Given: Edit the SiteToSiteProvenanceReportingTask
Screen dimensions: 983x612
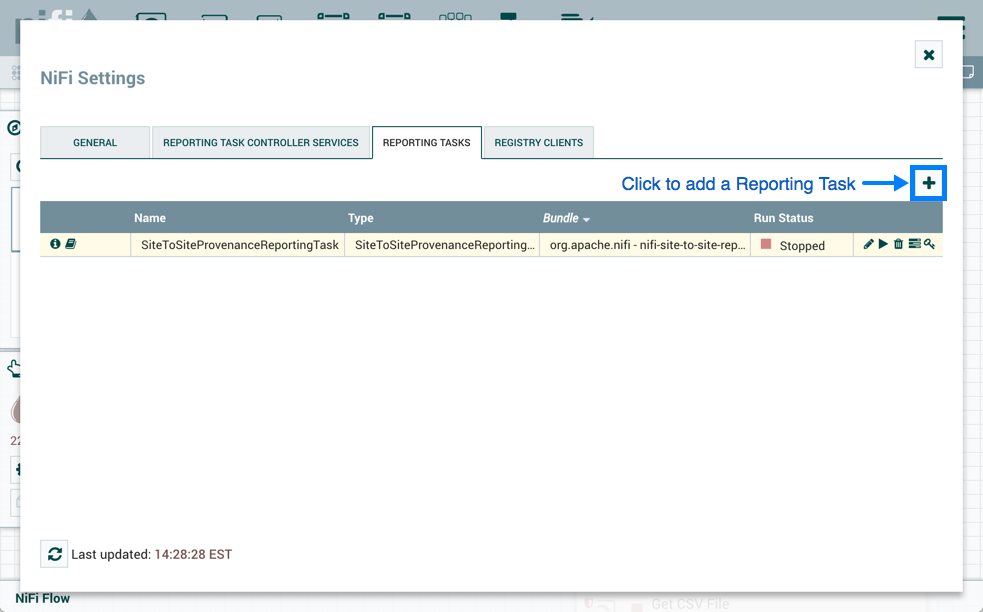Looking at the screenshot, I should click(x=868, y=244).
